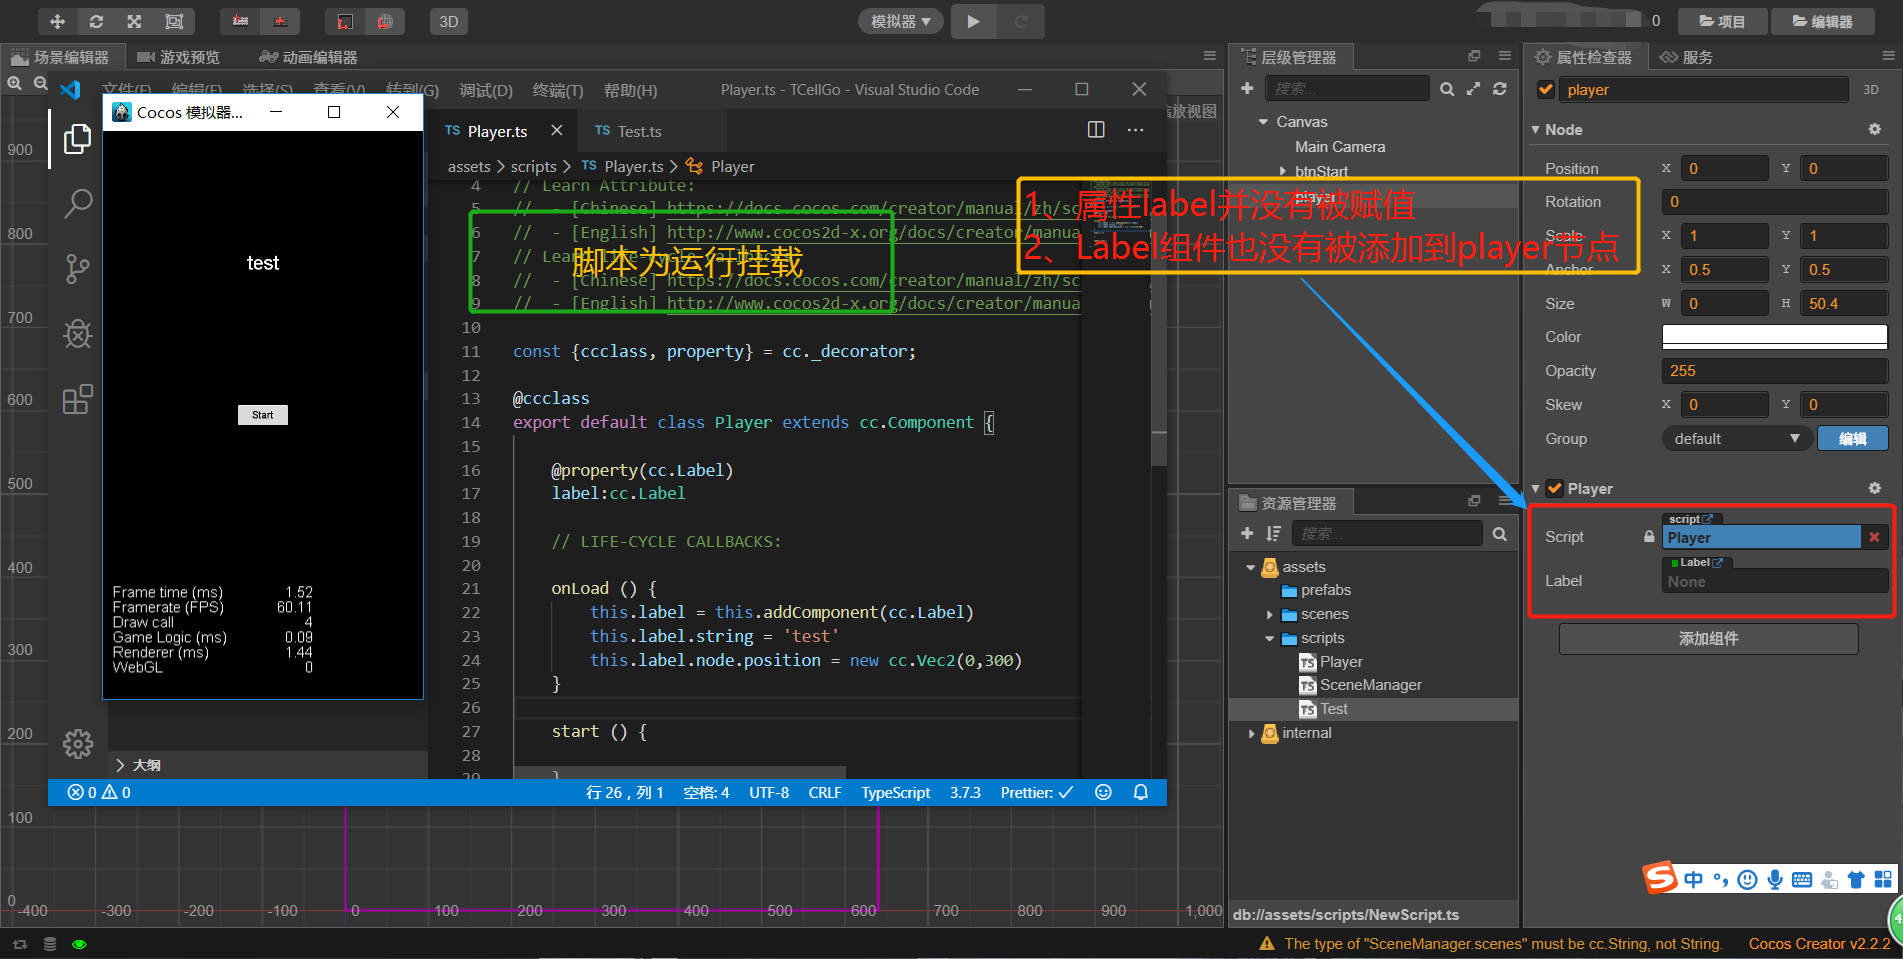This screenshot has width=1903, height=959.
Task: Open the Extensions view icon
Action: [x=77, y=399]
